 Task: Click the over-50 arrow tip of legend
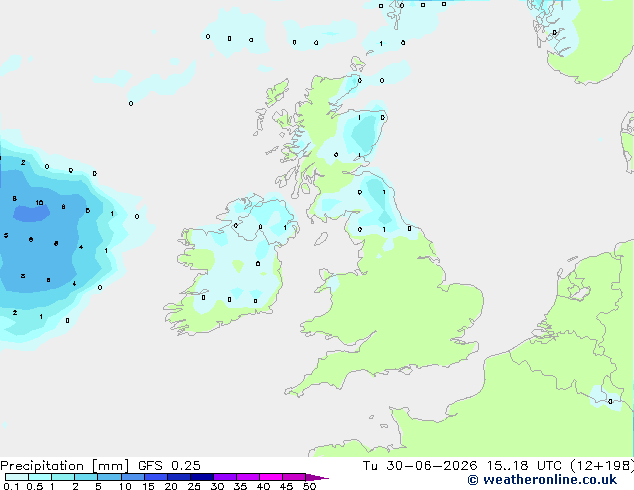pyautogui.click(x=317, y=477)
